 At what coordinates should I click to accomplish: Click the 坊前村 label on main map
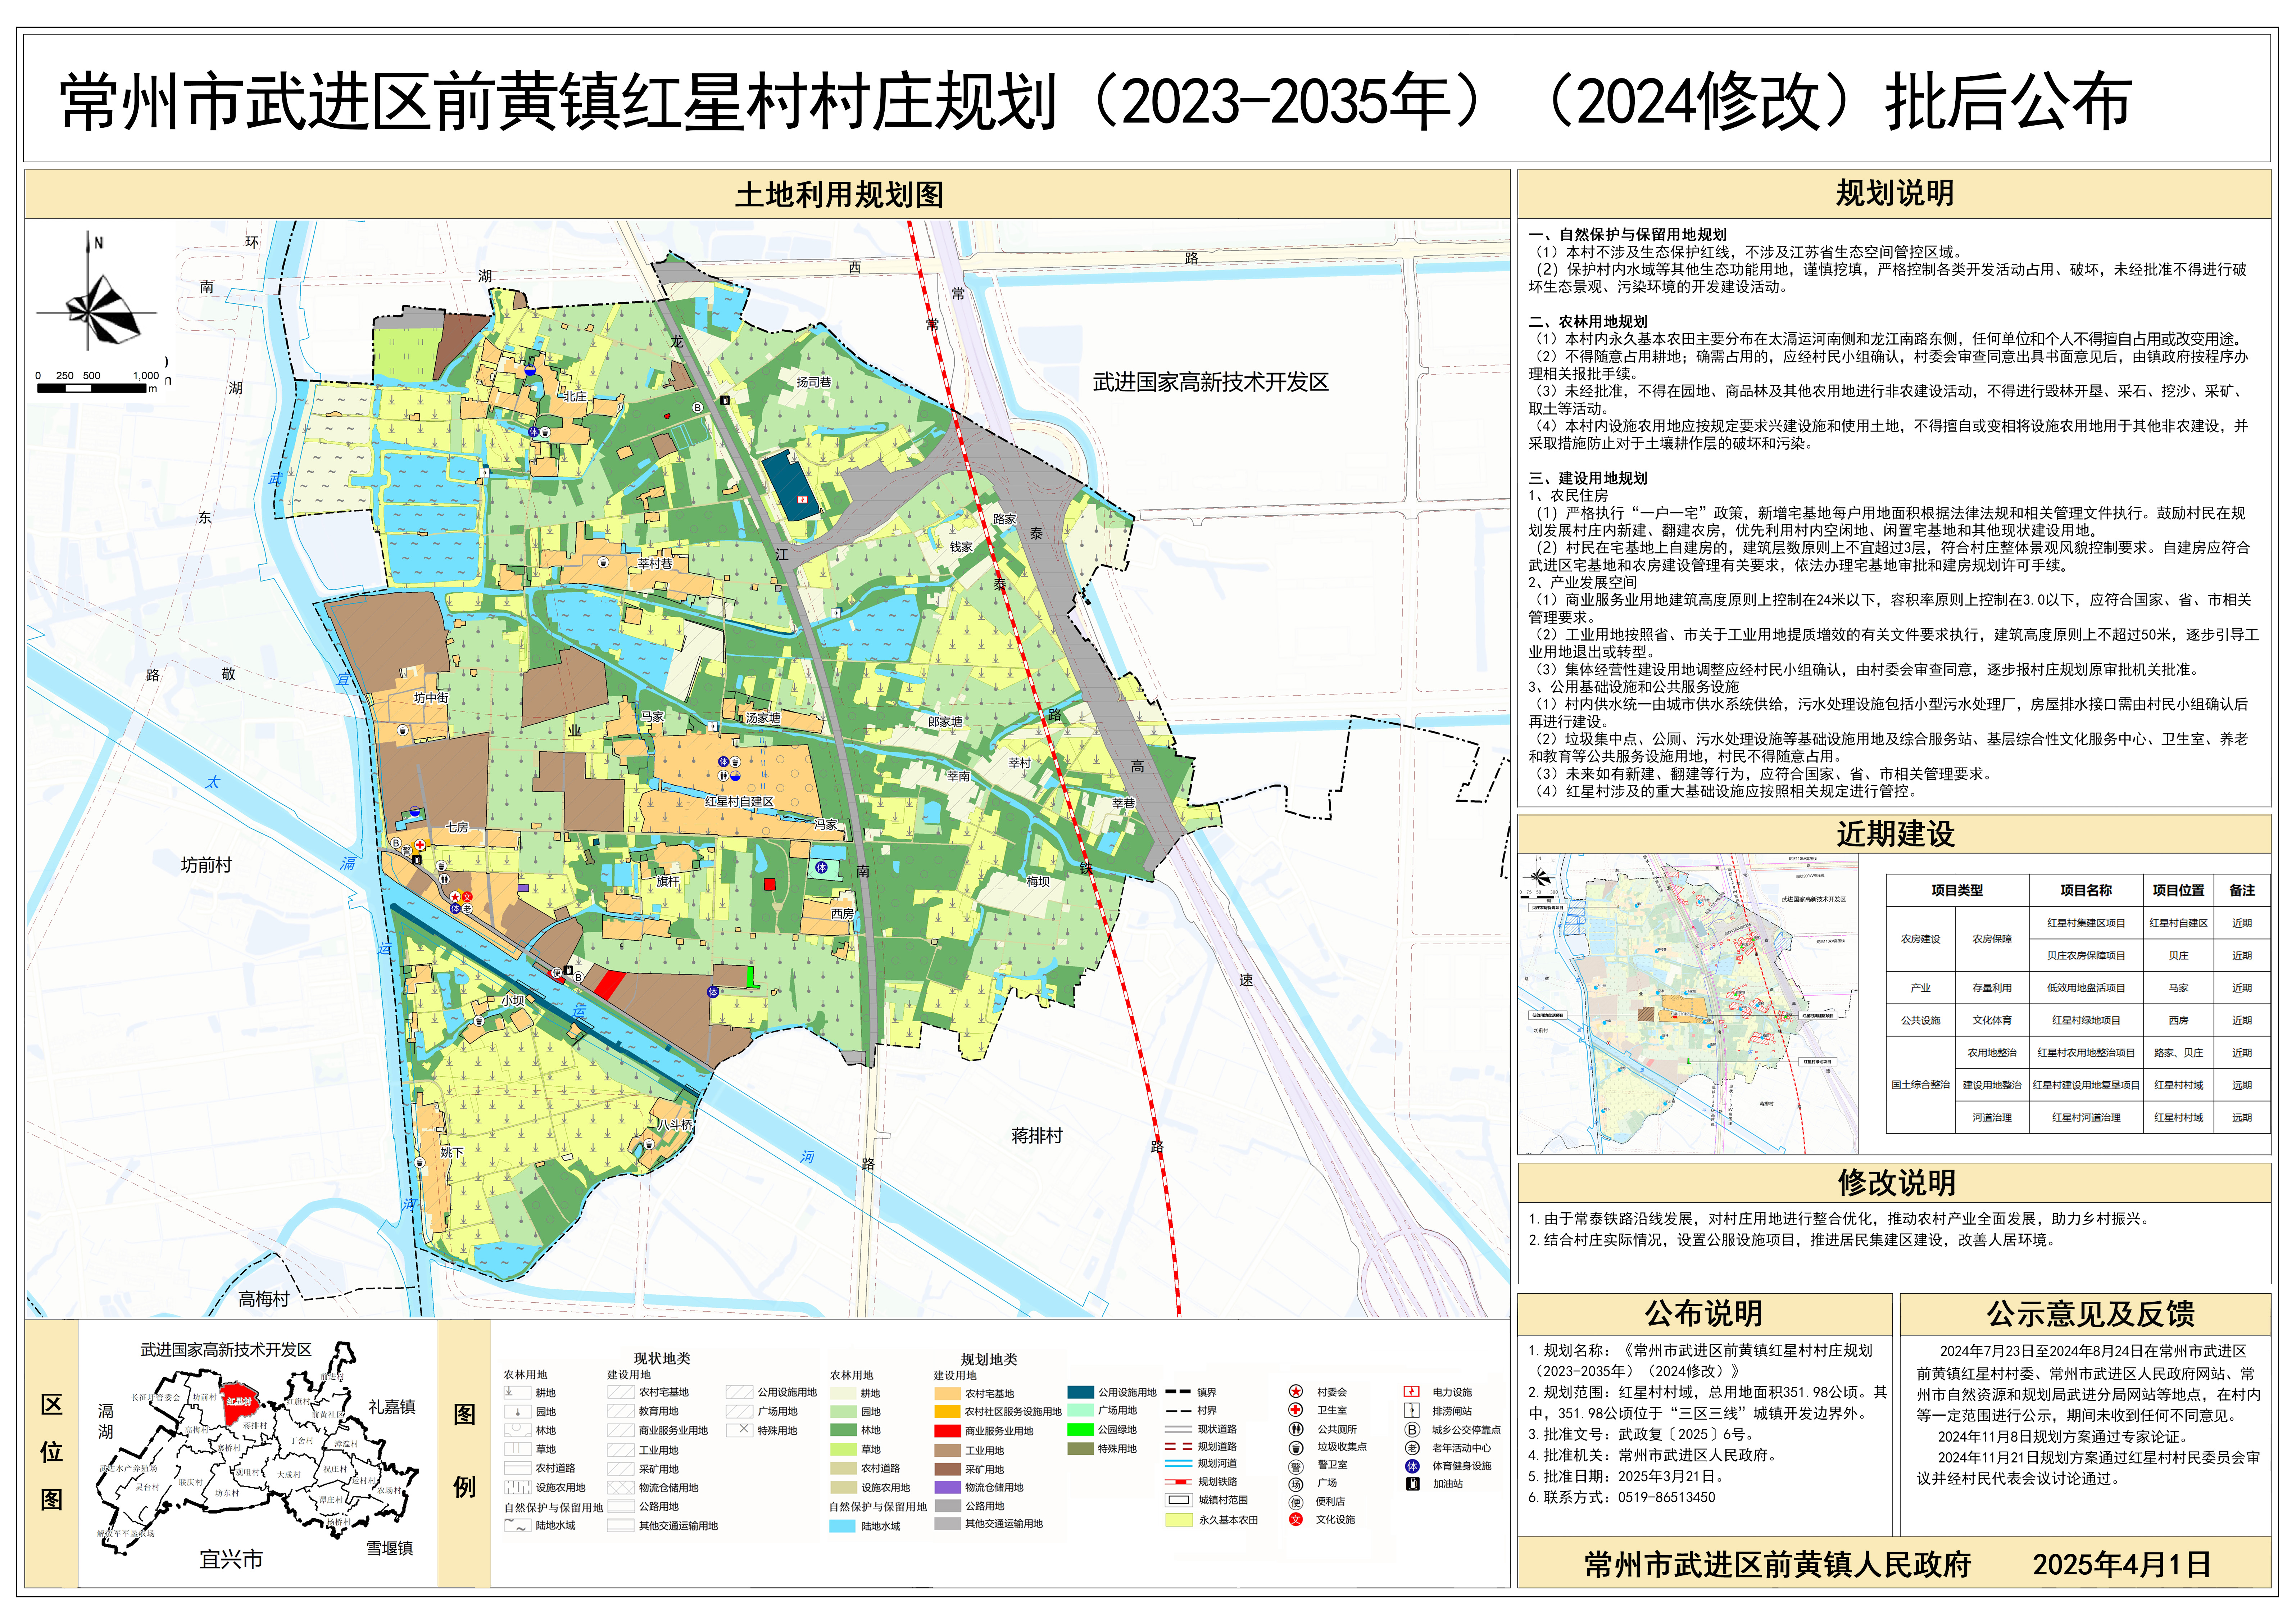coord(206,865)
